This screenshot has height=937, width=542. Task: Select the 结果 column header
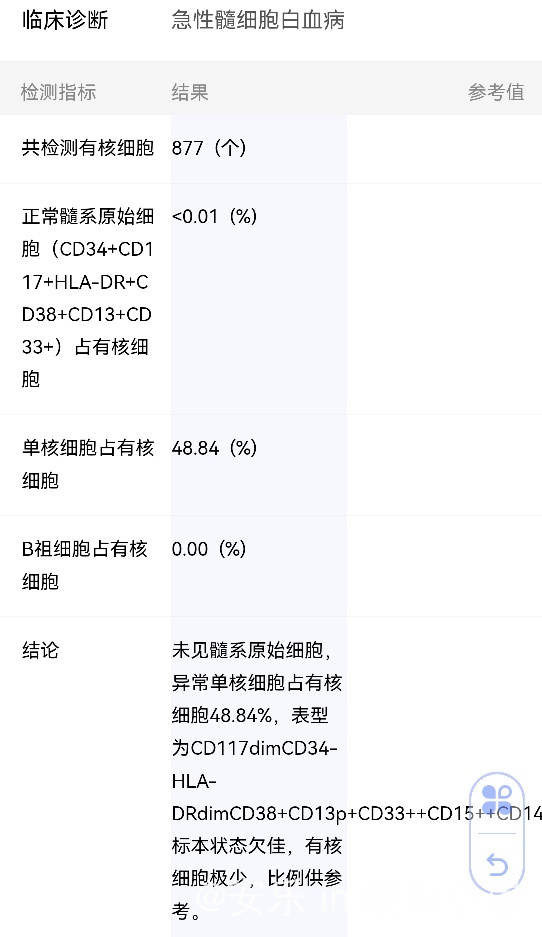click(190, 92)
